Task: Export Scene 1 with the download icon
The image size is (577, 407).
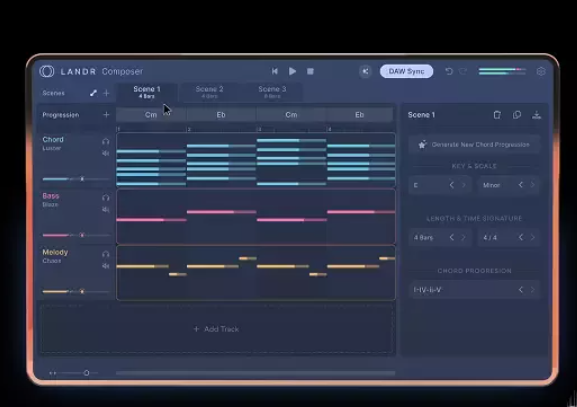Action: point(537,115)
